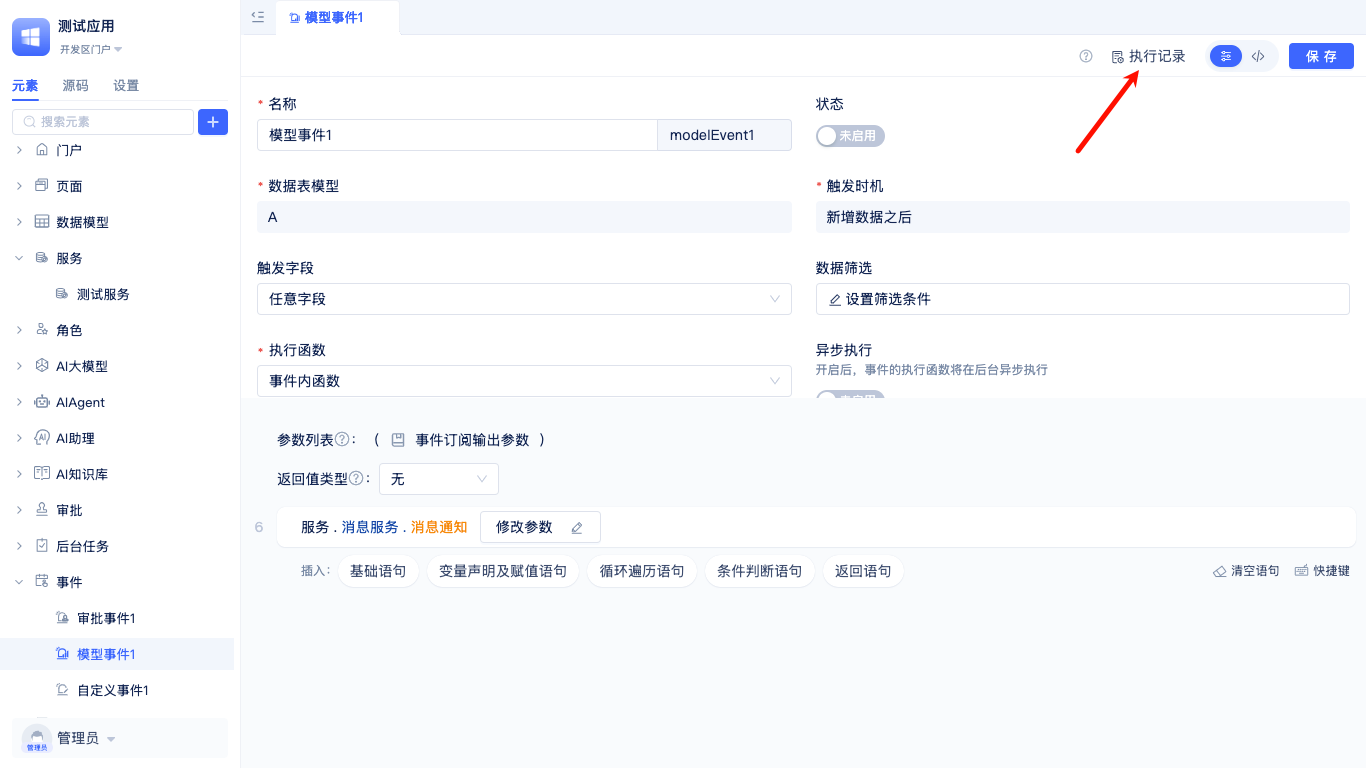Expand the 审批 tree node
1366x768 pixels.
click(19, 510)
